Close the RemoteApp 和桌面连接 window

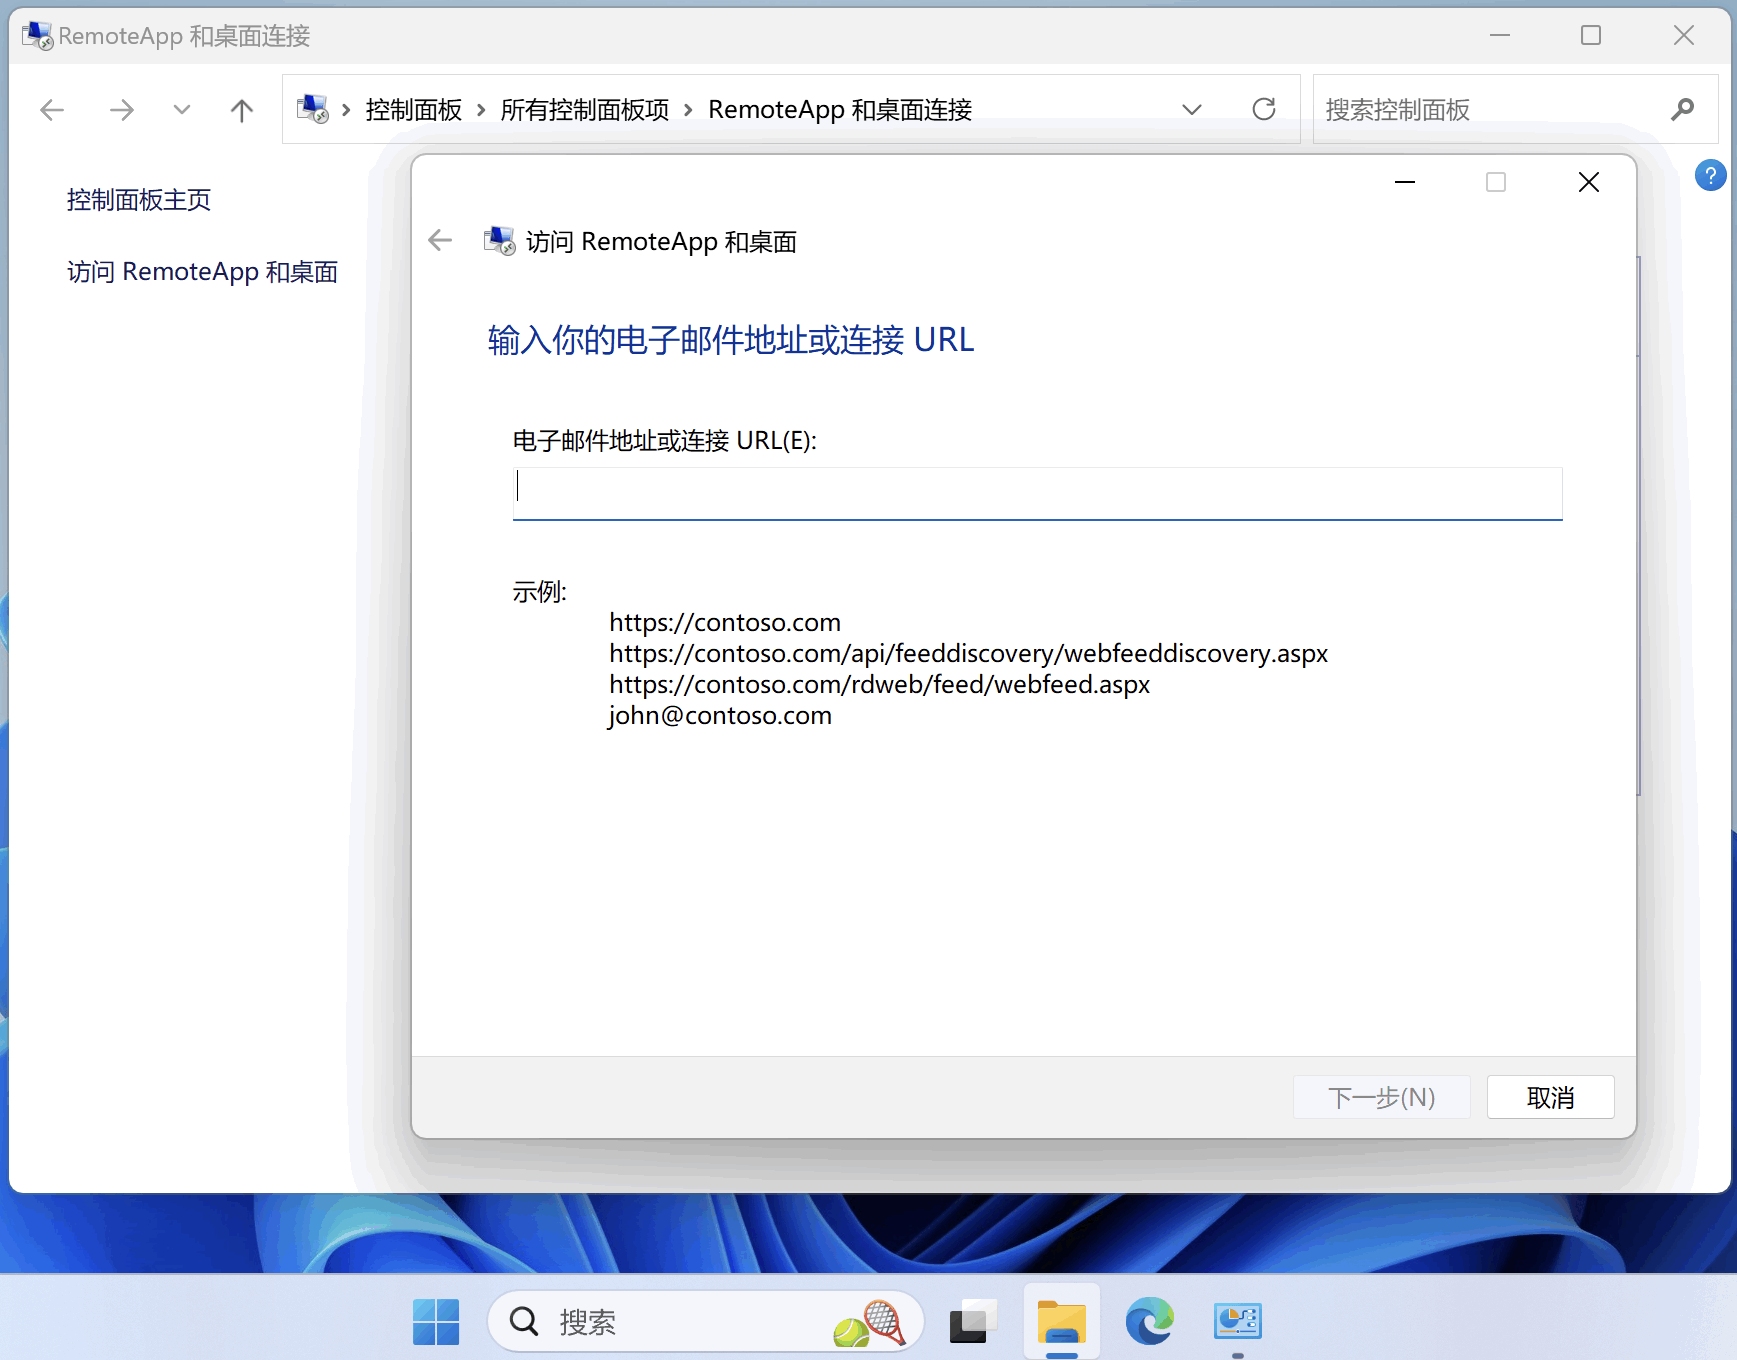[x=1683, y=35]
